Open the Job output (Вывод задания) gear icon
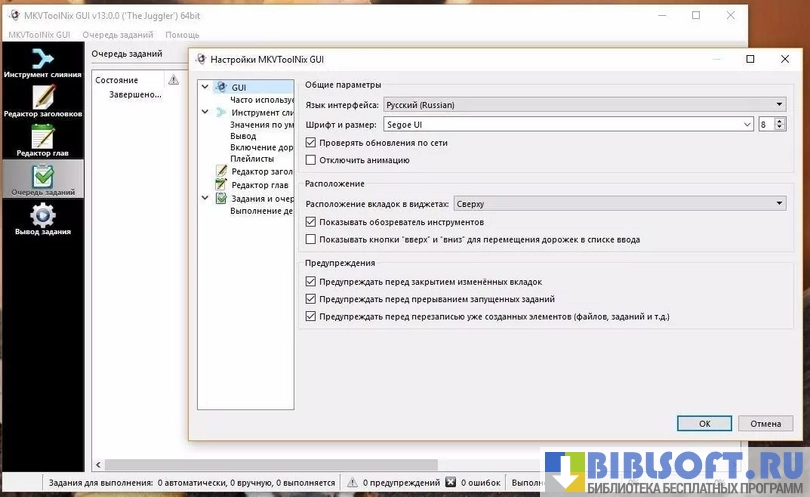The width and height of the screenshot is (810, 497). [42, 218]
